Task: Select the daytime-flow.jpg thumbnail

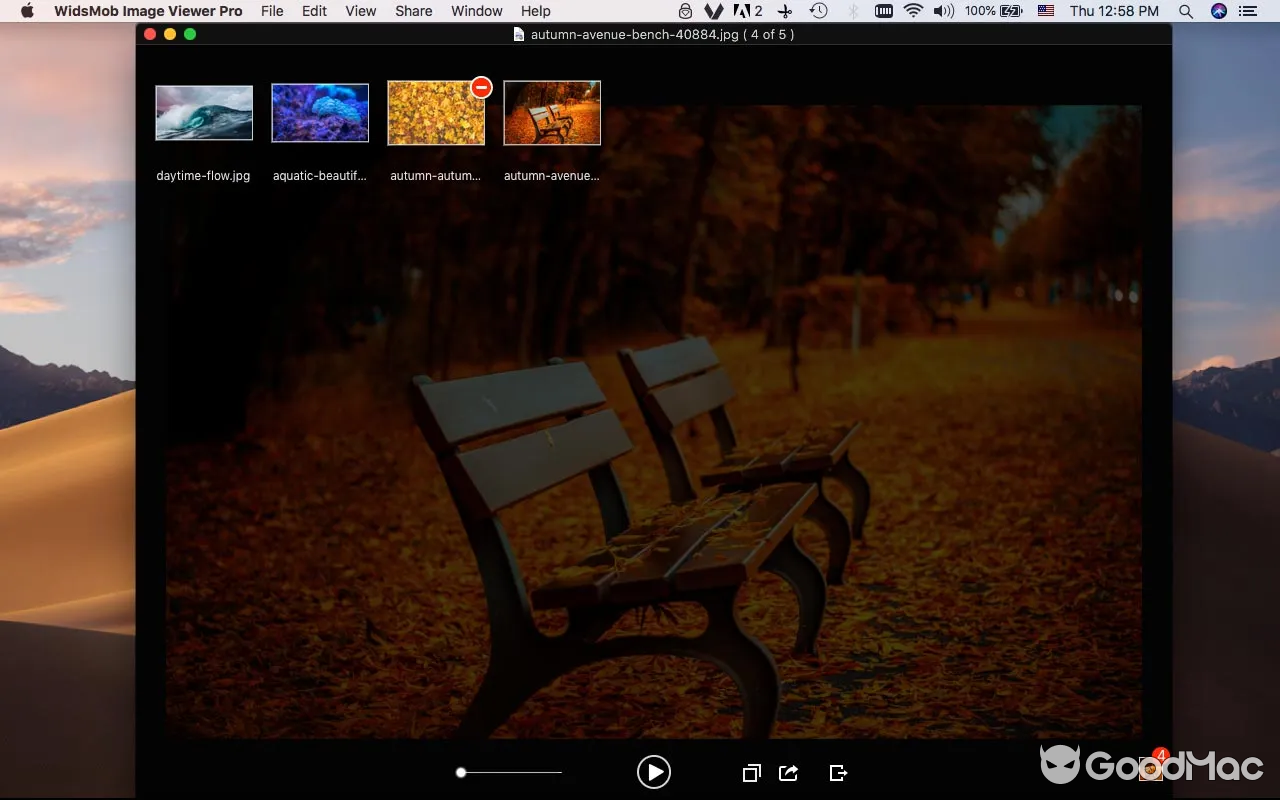Action: click(x=204, y=112)
